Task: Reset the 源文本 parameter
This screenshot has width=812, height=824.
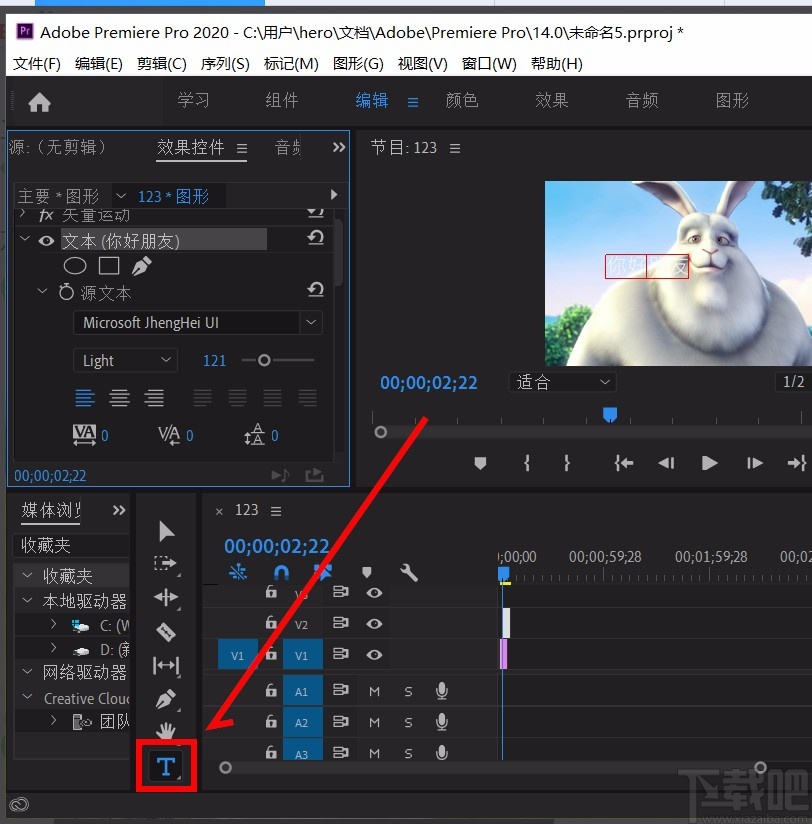Action: tap(315, 290)
